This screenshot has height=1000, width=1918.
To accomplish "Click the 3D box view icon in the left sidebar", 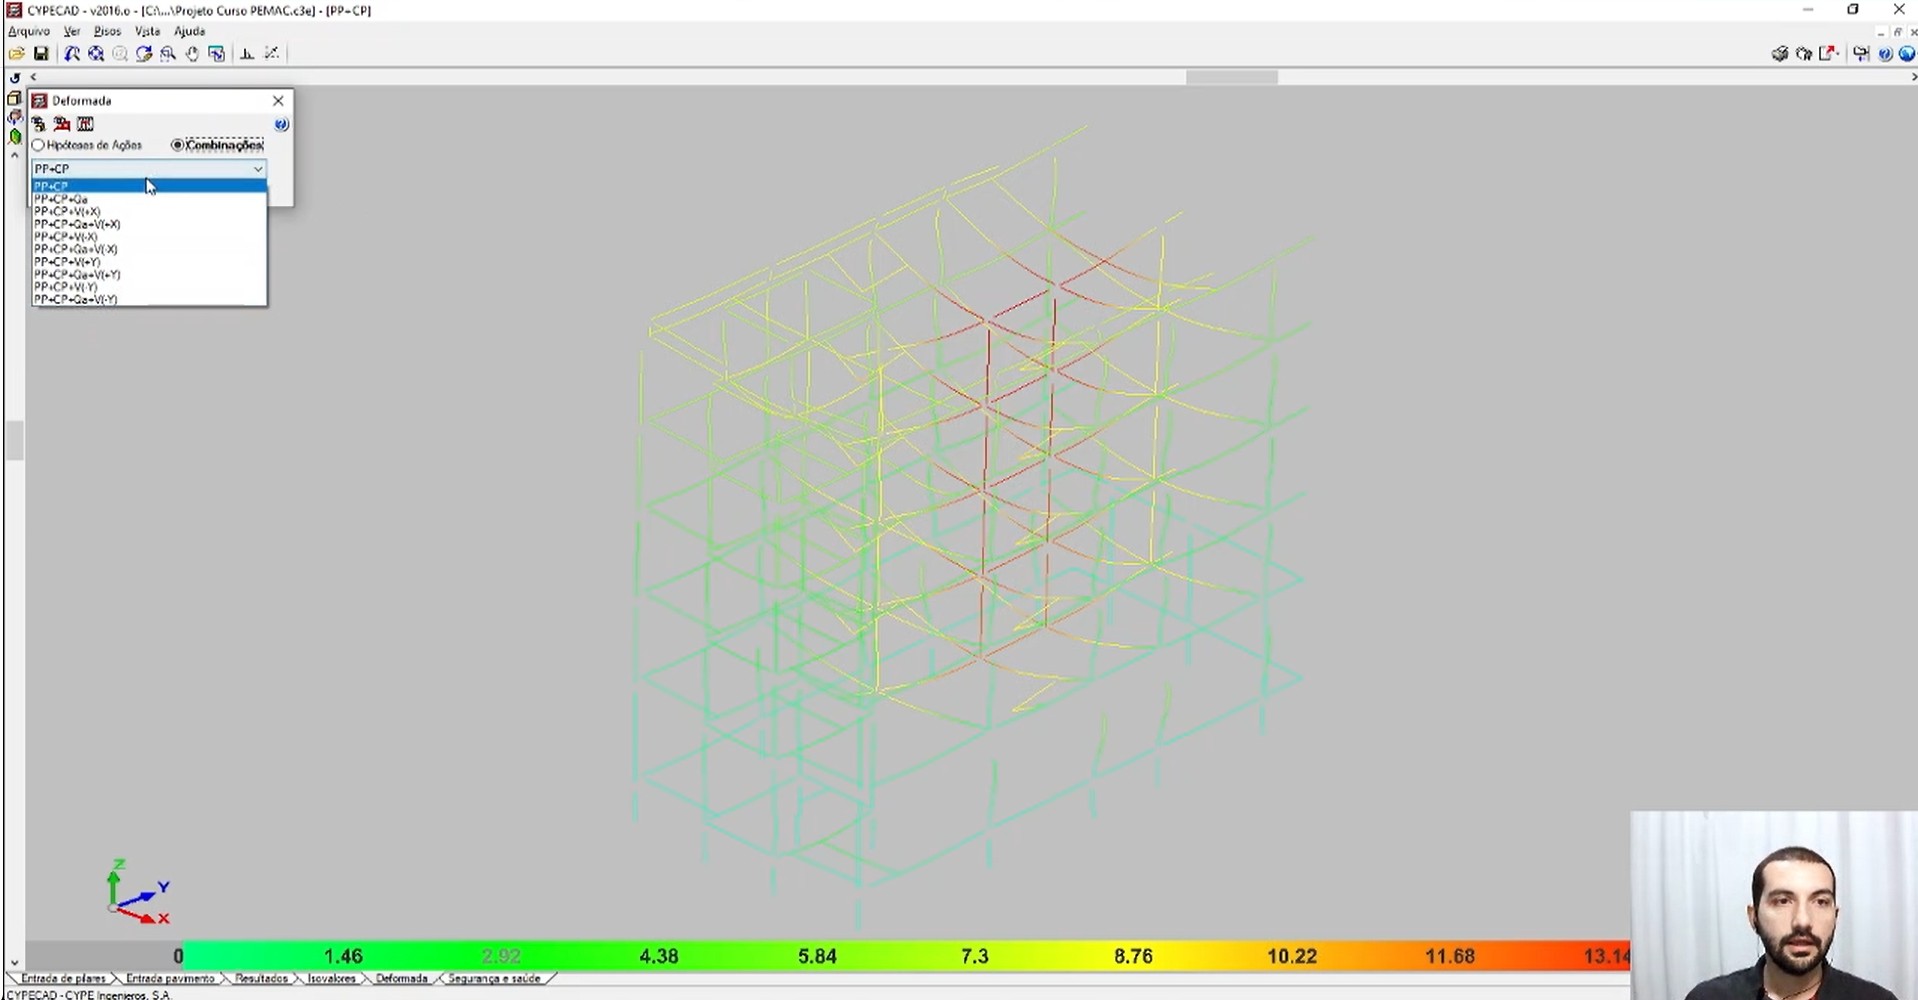I will tap(14, 99).
